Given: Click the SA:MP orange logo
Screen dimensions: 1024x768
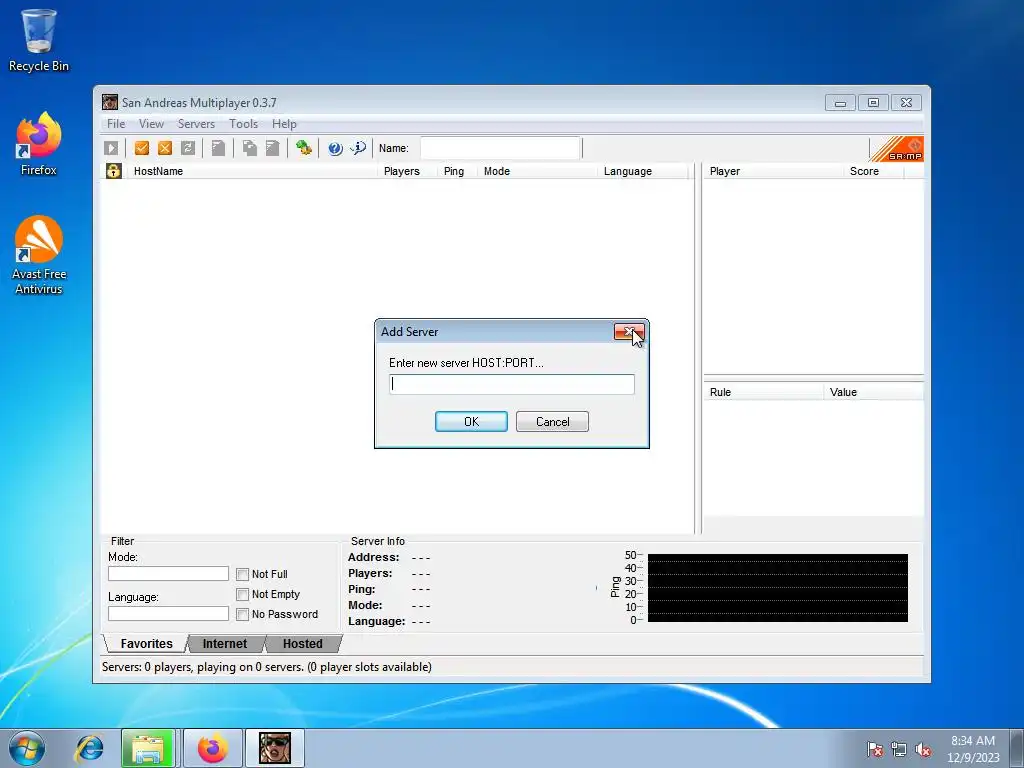Looking at the screenshot, I should click(897, 149).
